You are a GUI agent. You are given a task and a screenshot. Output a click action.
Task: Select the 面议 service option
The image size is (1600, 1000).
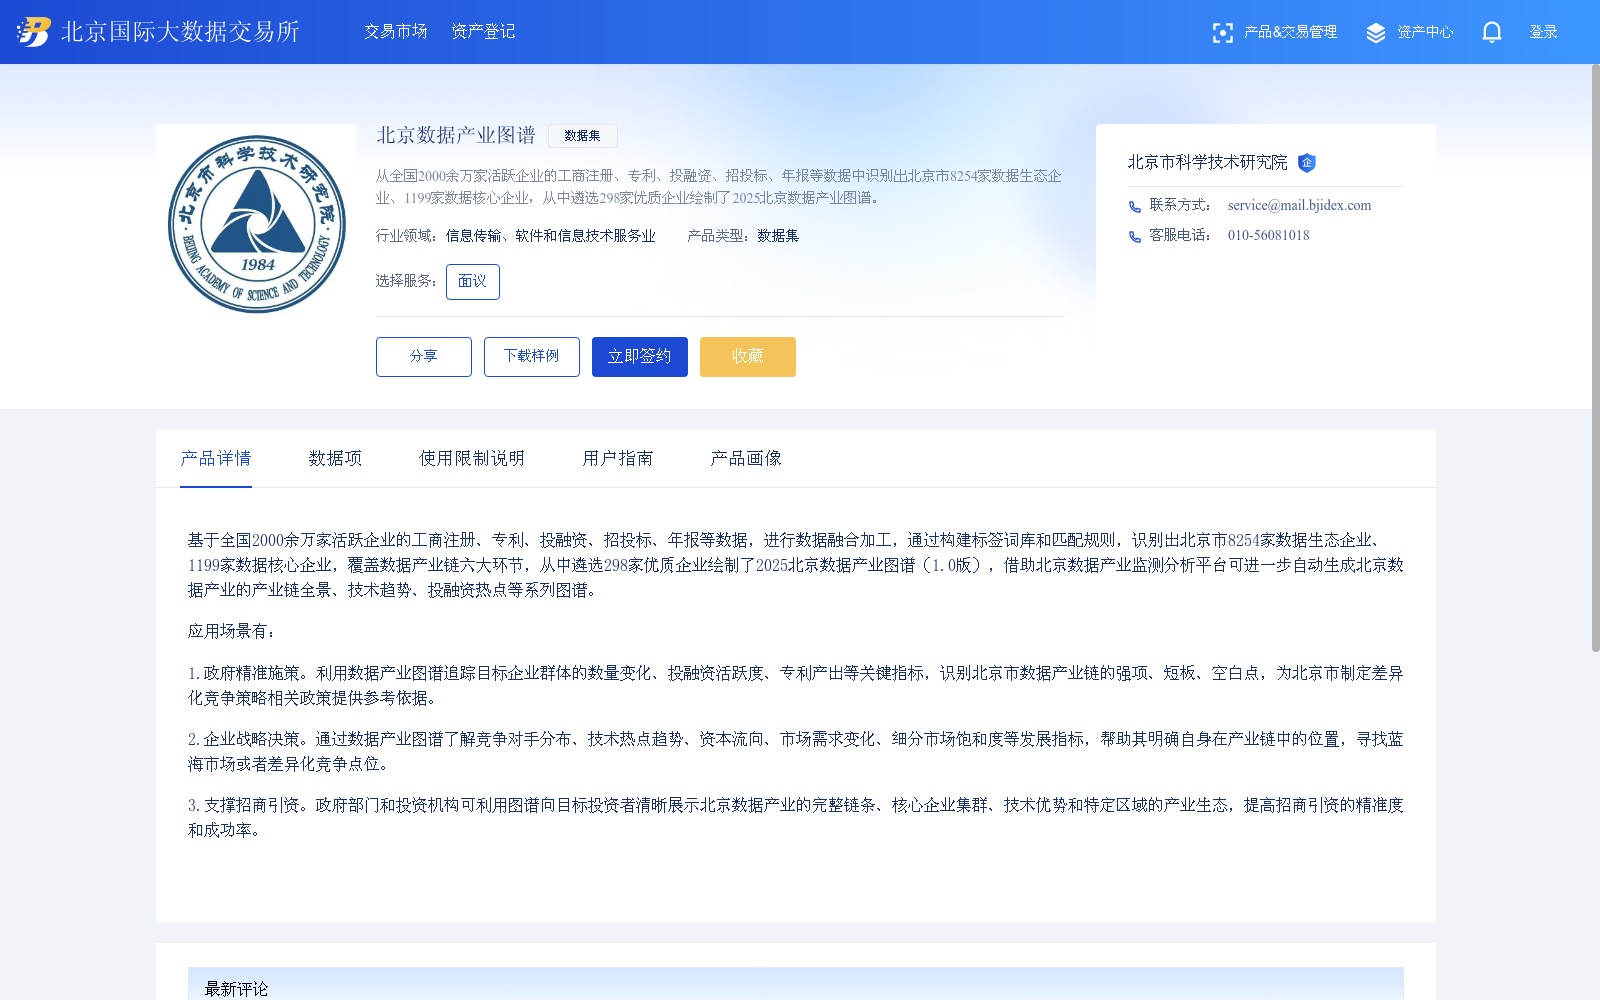click(473, 282)
